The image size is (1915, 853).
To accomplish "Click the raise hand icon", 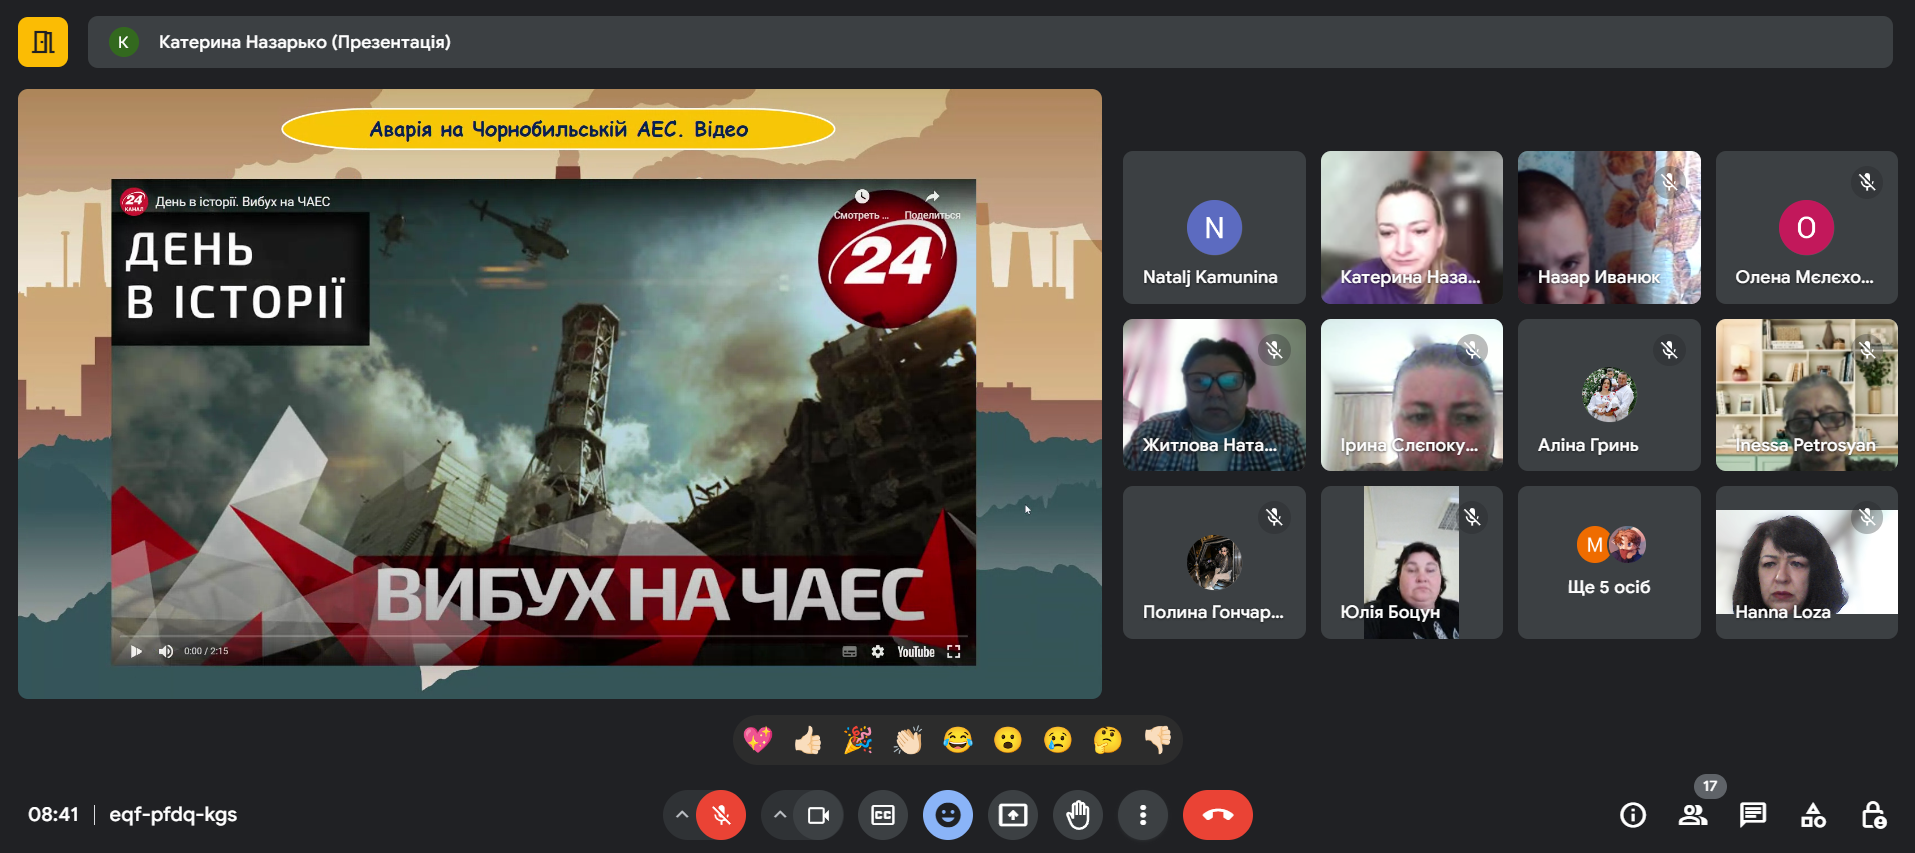I will click(x=1077, y=815).
